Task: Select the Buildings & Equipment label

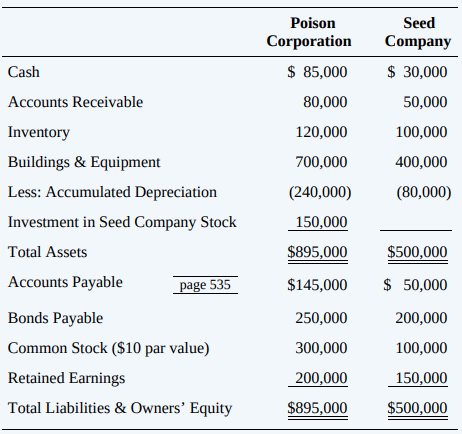Action: (84, 162)
